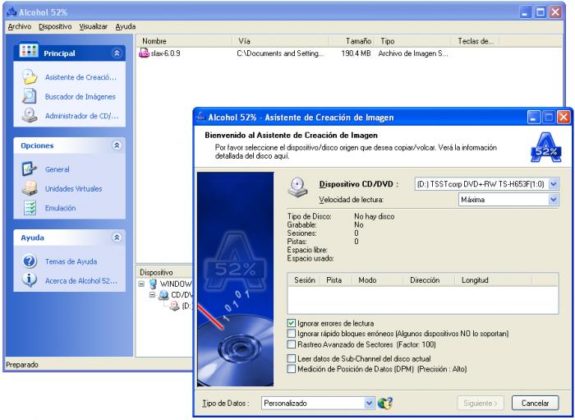Image resolution: width=575 pixels, height=420 pixels.
Task: Open the Administrador de CD/DVD icon
Action: (29, 116)
